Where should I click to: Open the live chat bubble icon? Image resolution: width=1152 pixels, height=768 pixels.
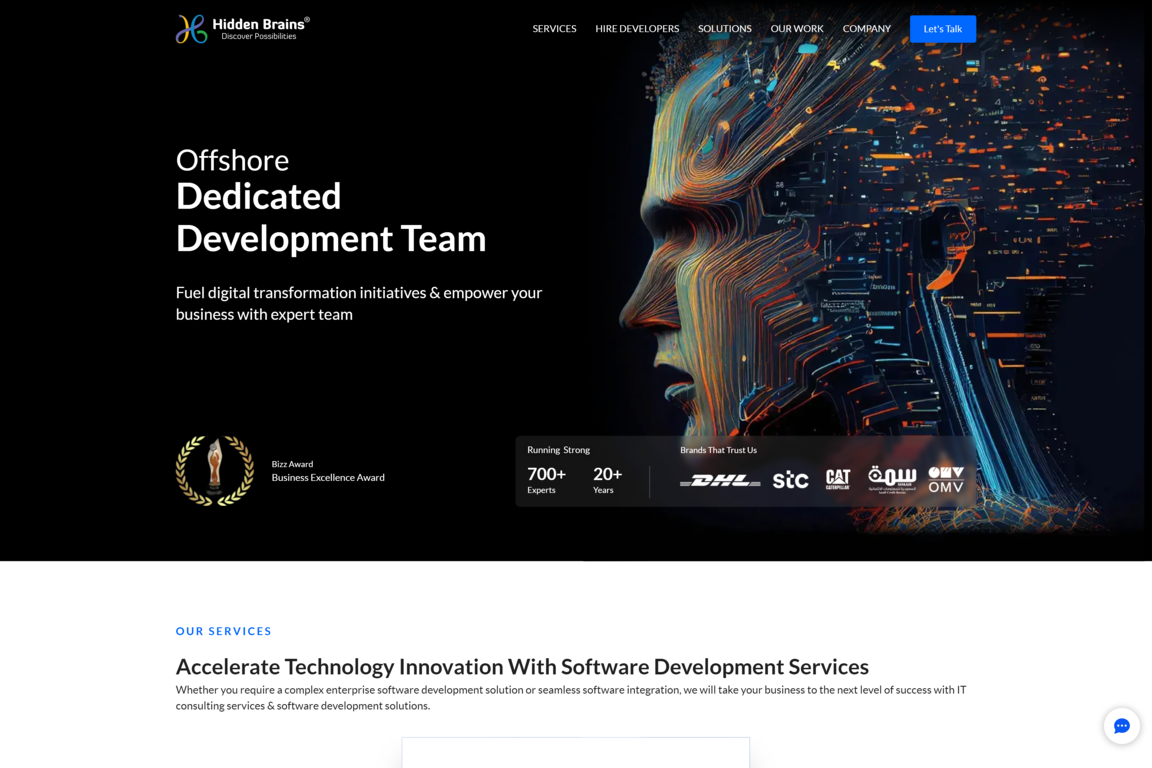coord(1121,726)
